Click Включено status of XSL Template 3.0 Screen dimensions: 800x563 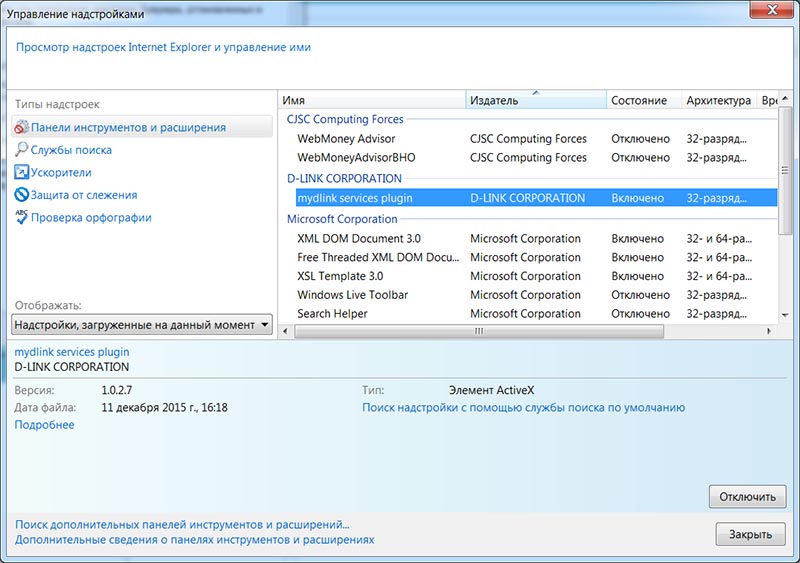pyautogui.click(x=637, y=276)
